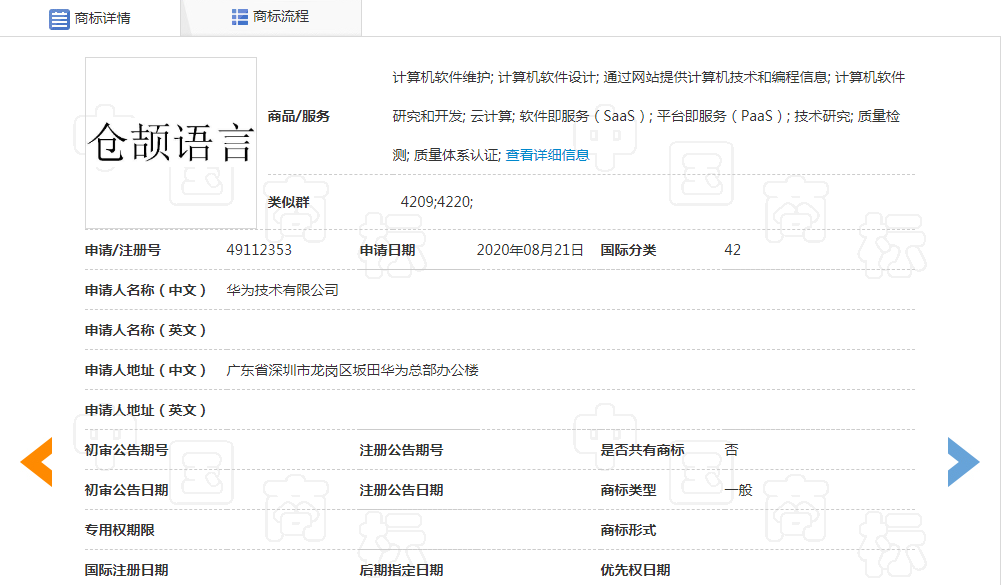
Task: Click the 商标详情 list icon
Action: point(59,19)
